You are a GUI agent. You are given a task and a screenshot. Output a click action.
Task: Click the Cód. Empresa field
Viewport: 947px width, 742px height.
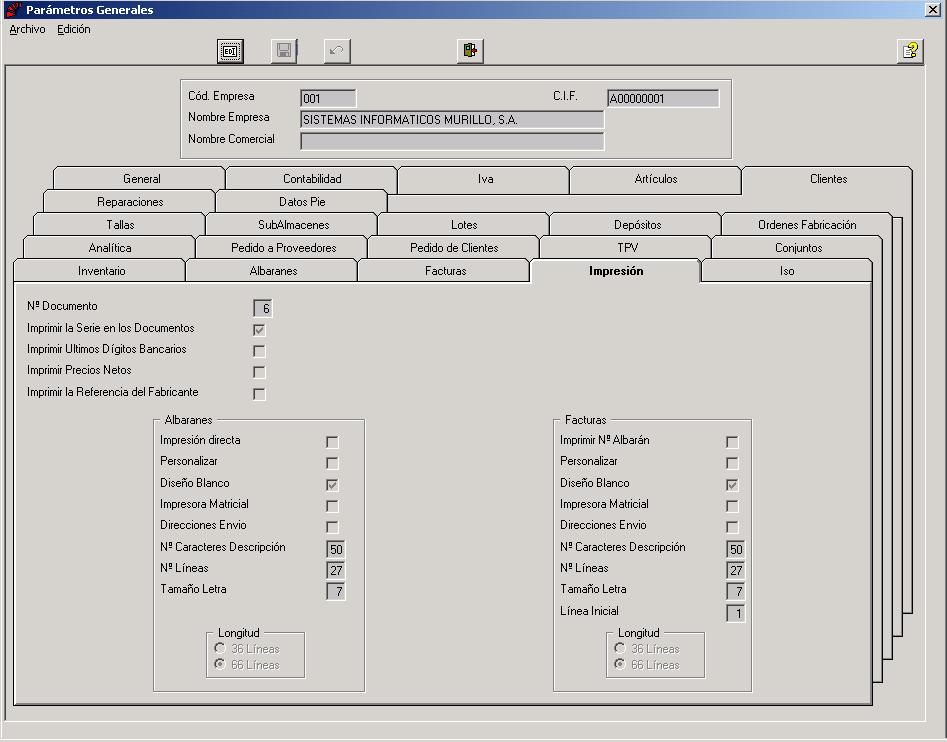pos(328,98)
